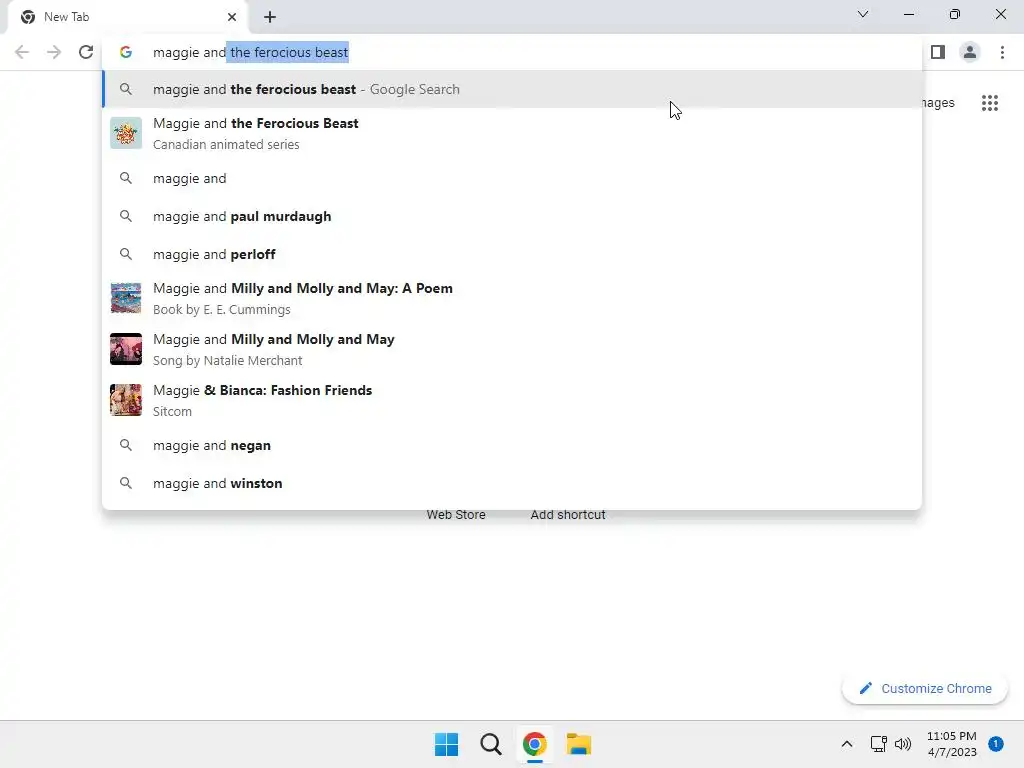This screenshot has height=768, width=1024.
Task: Select 'maggie and paul murdaugh' suggestion
Action: tap(512, 216)
